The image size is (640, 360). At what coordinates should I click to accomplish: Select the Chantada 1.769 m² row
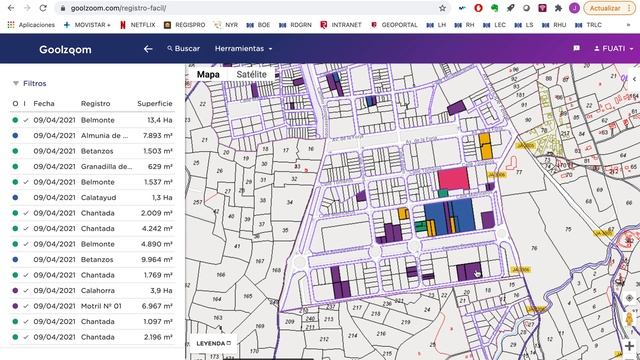(93, 275)
